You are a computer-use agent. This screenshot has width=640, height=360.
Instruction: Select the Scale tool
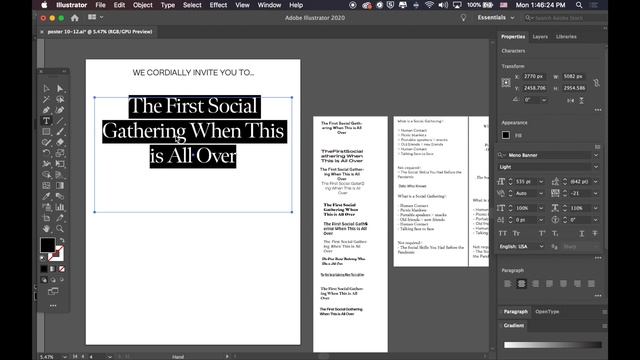pyautogui.click(x=60, y=153)
